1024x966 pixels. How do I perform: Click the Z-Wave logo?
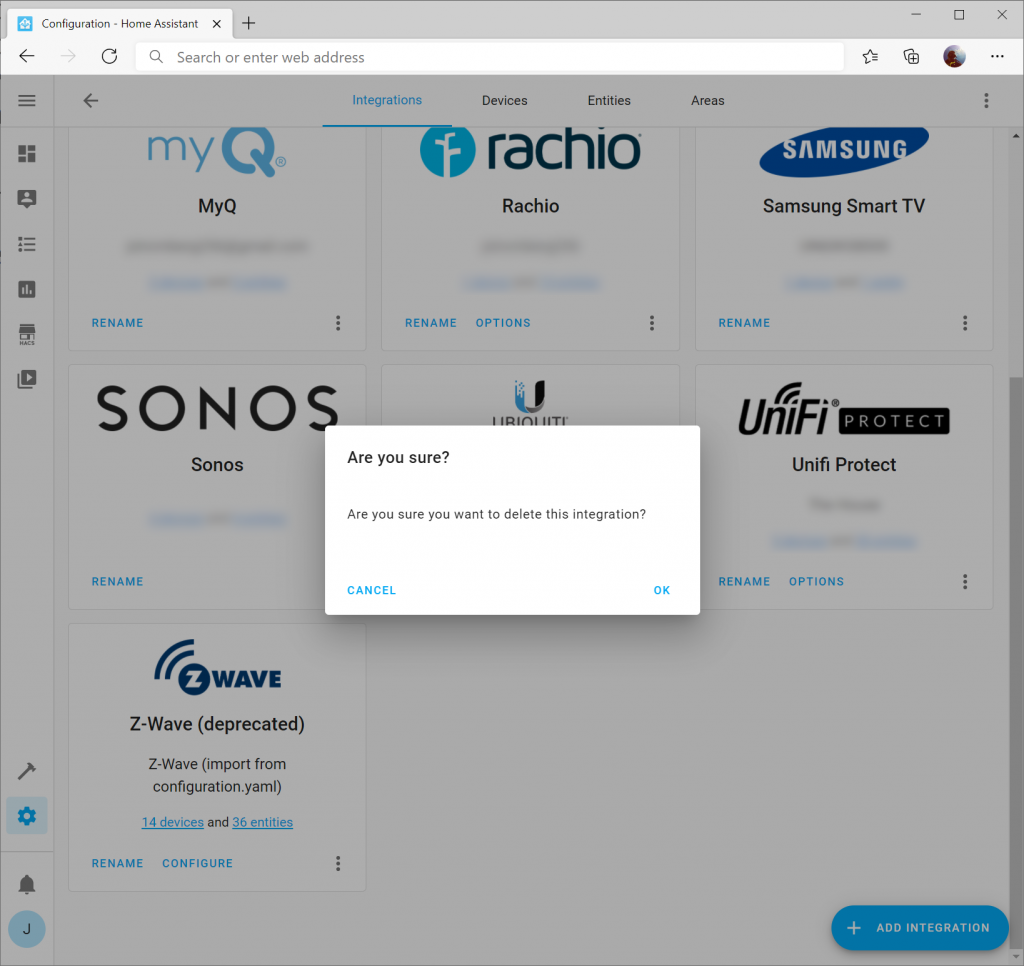tap(217, 667)
